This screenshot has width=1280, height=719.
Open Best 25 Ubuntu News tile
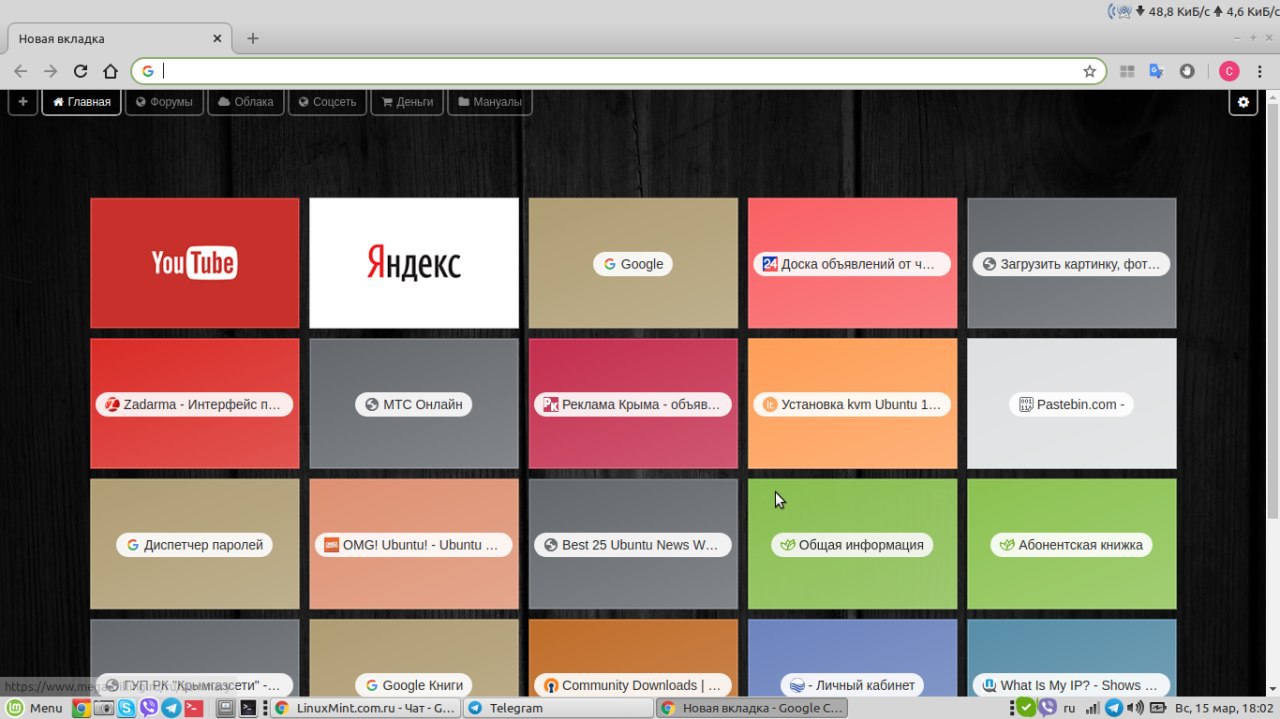click(633, 544)
